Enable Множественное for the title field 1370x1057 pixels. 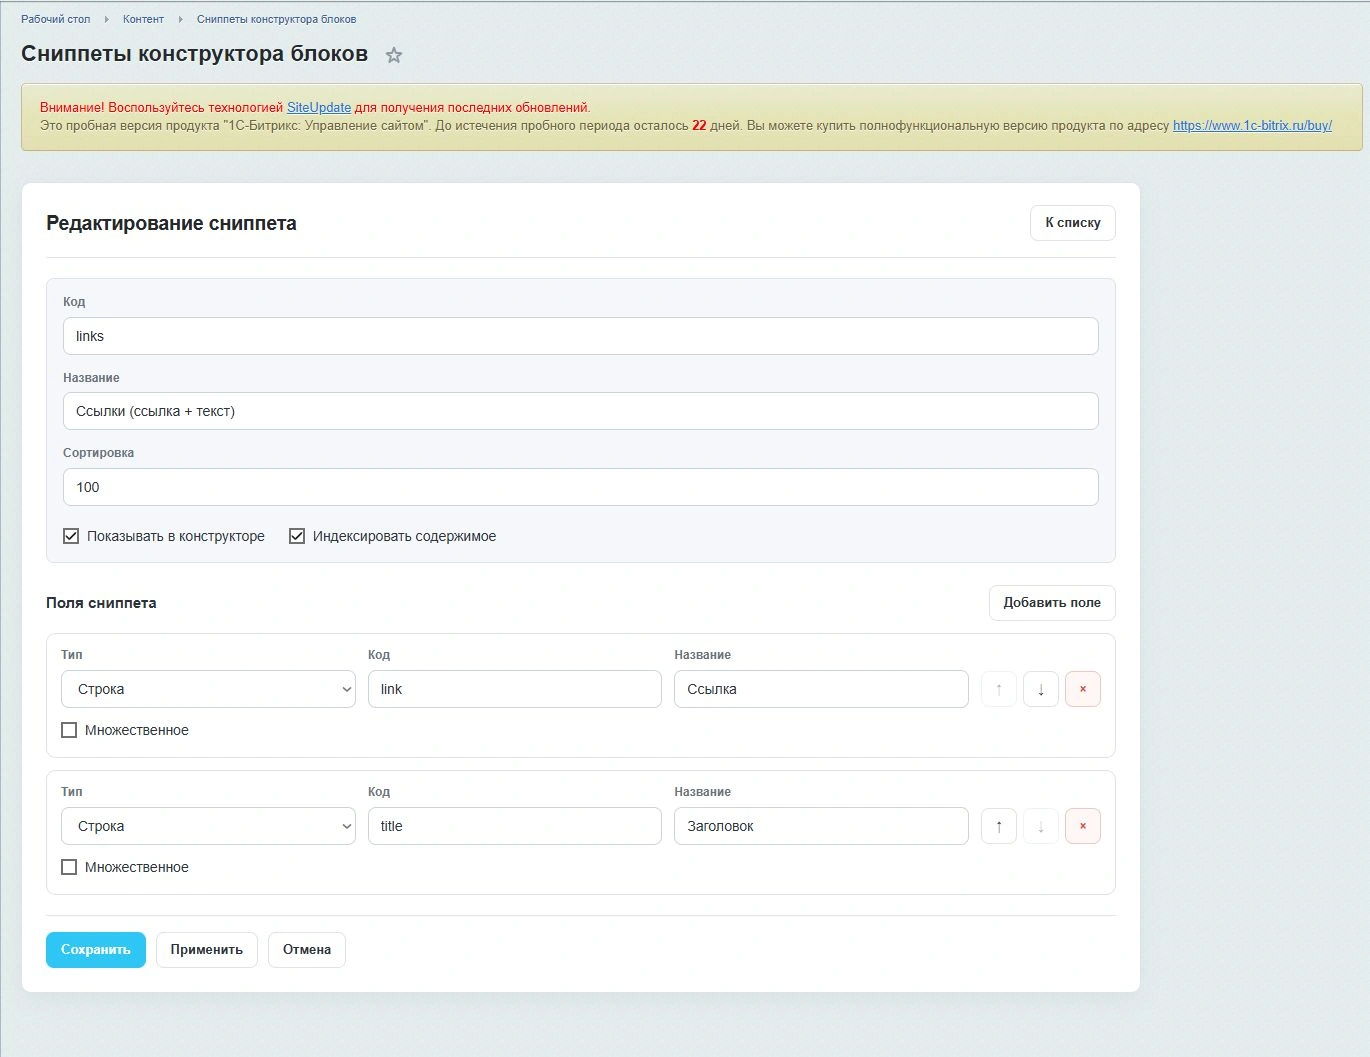point(69,867)
